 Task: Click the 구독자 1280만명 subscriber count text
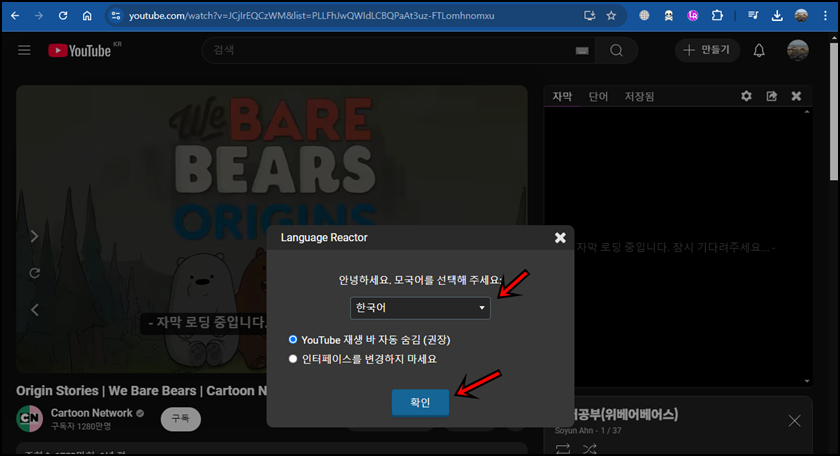coord(81,427)
